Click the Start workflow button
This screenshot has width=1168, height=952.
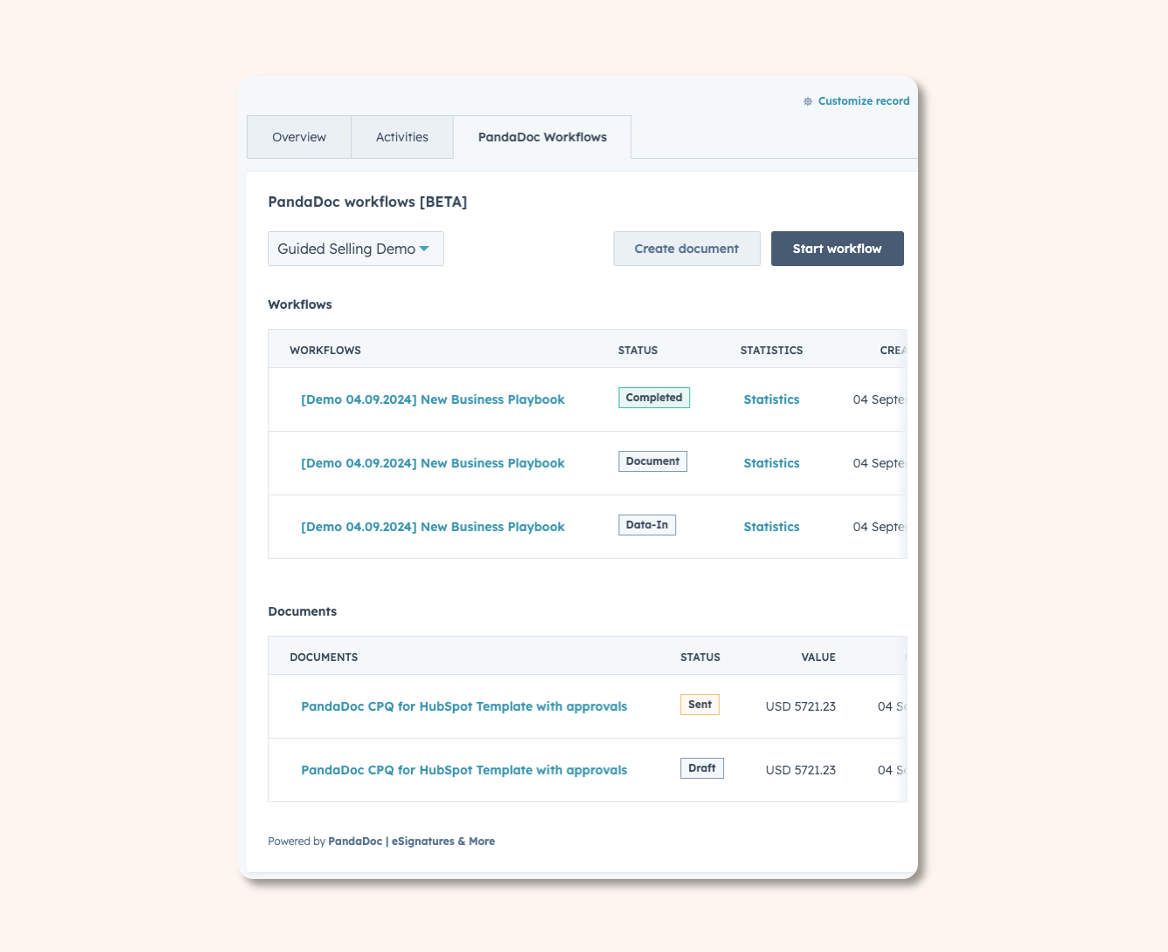(x=837, y=248)
